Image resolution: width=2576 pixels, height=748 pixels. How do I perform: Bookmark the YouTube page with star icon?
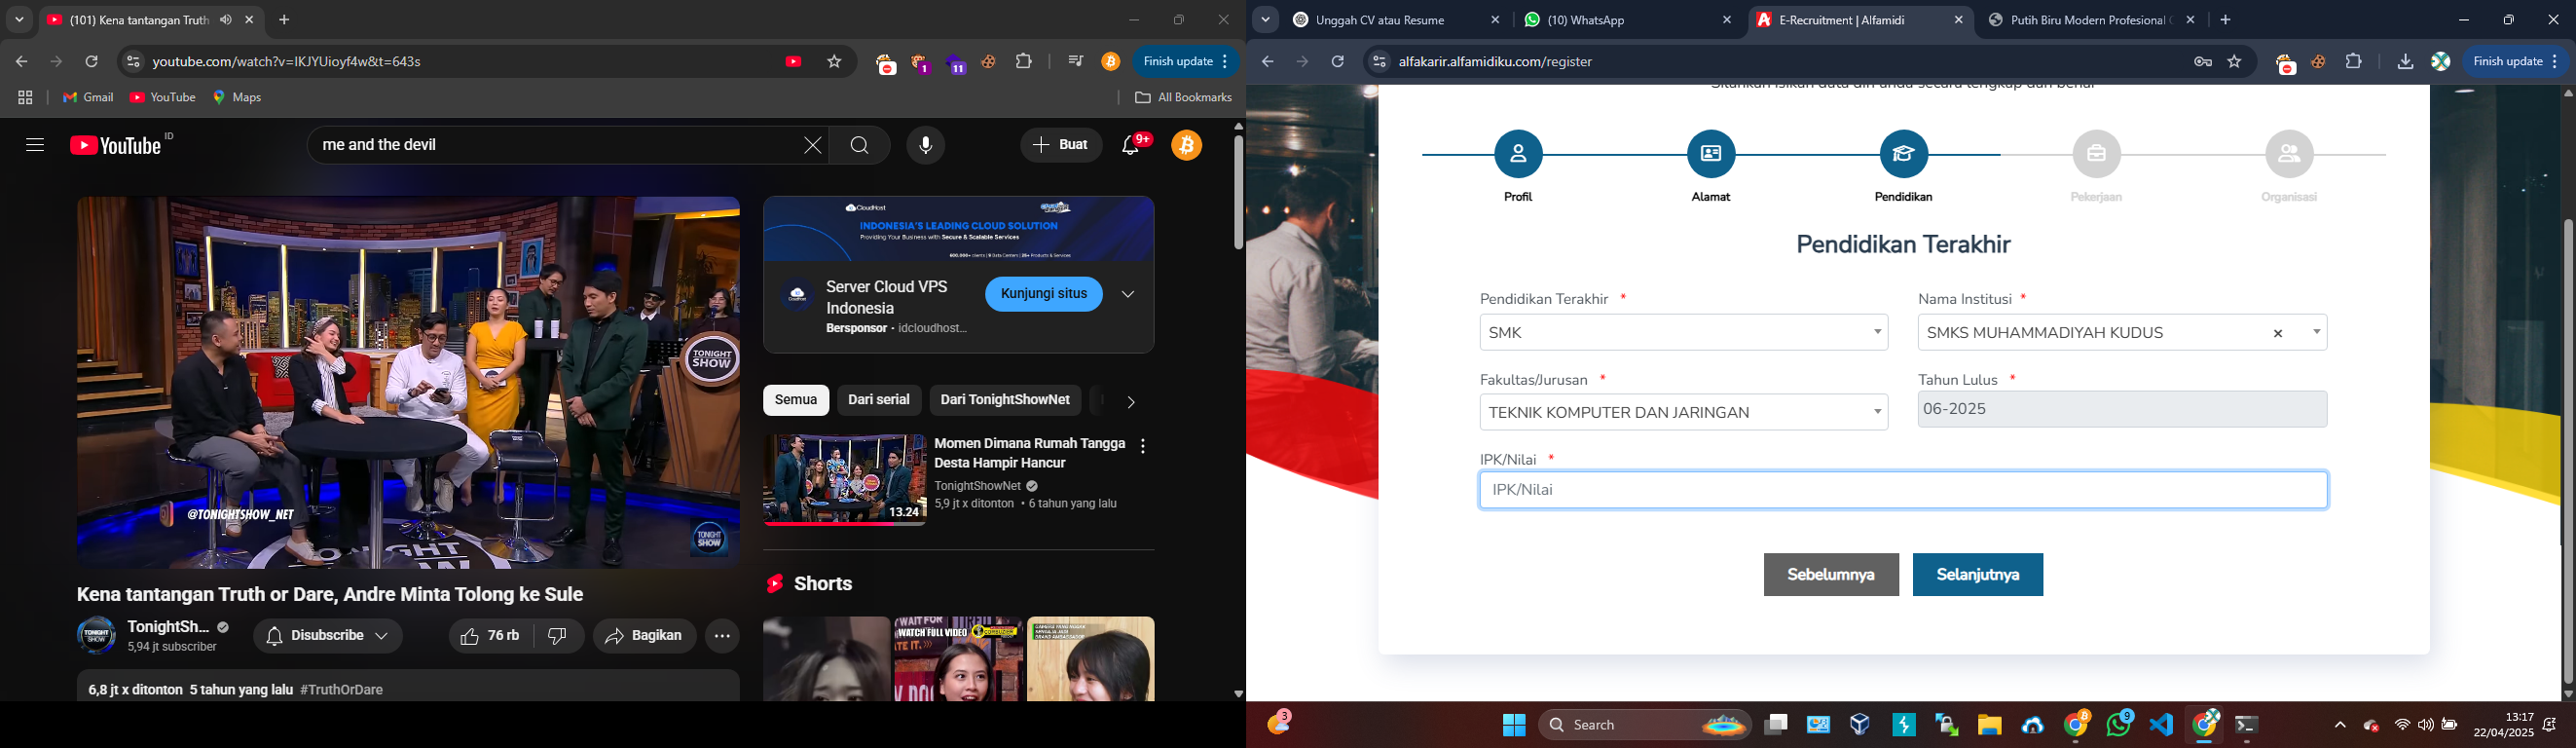835,62
